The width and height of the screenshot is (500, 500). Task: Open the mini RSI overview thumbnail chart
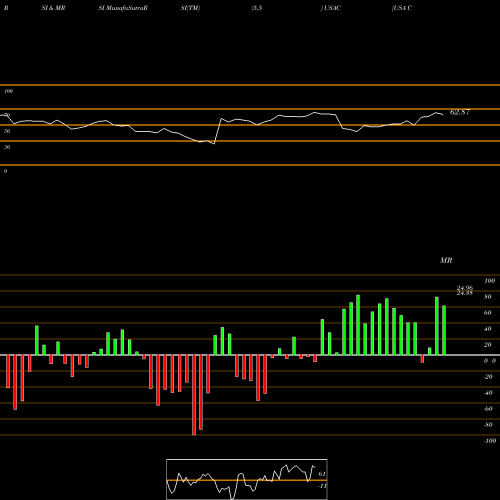(x=247, y=479)
